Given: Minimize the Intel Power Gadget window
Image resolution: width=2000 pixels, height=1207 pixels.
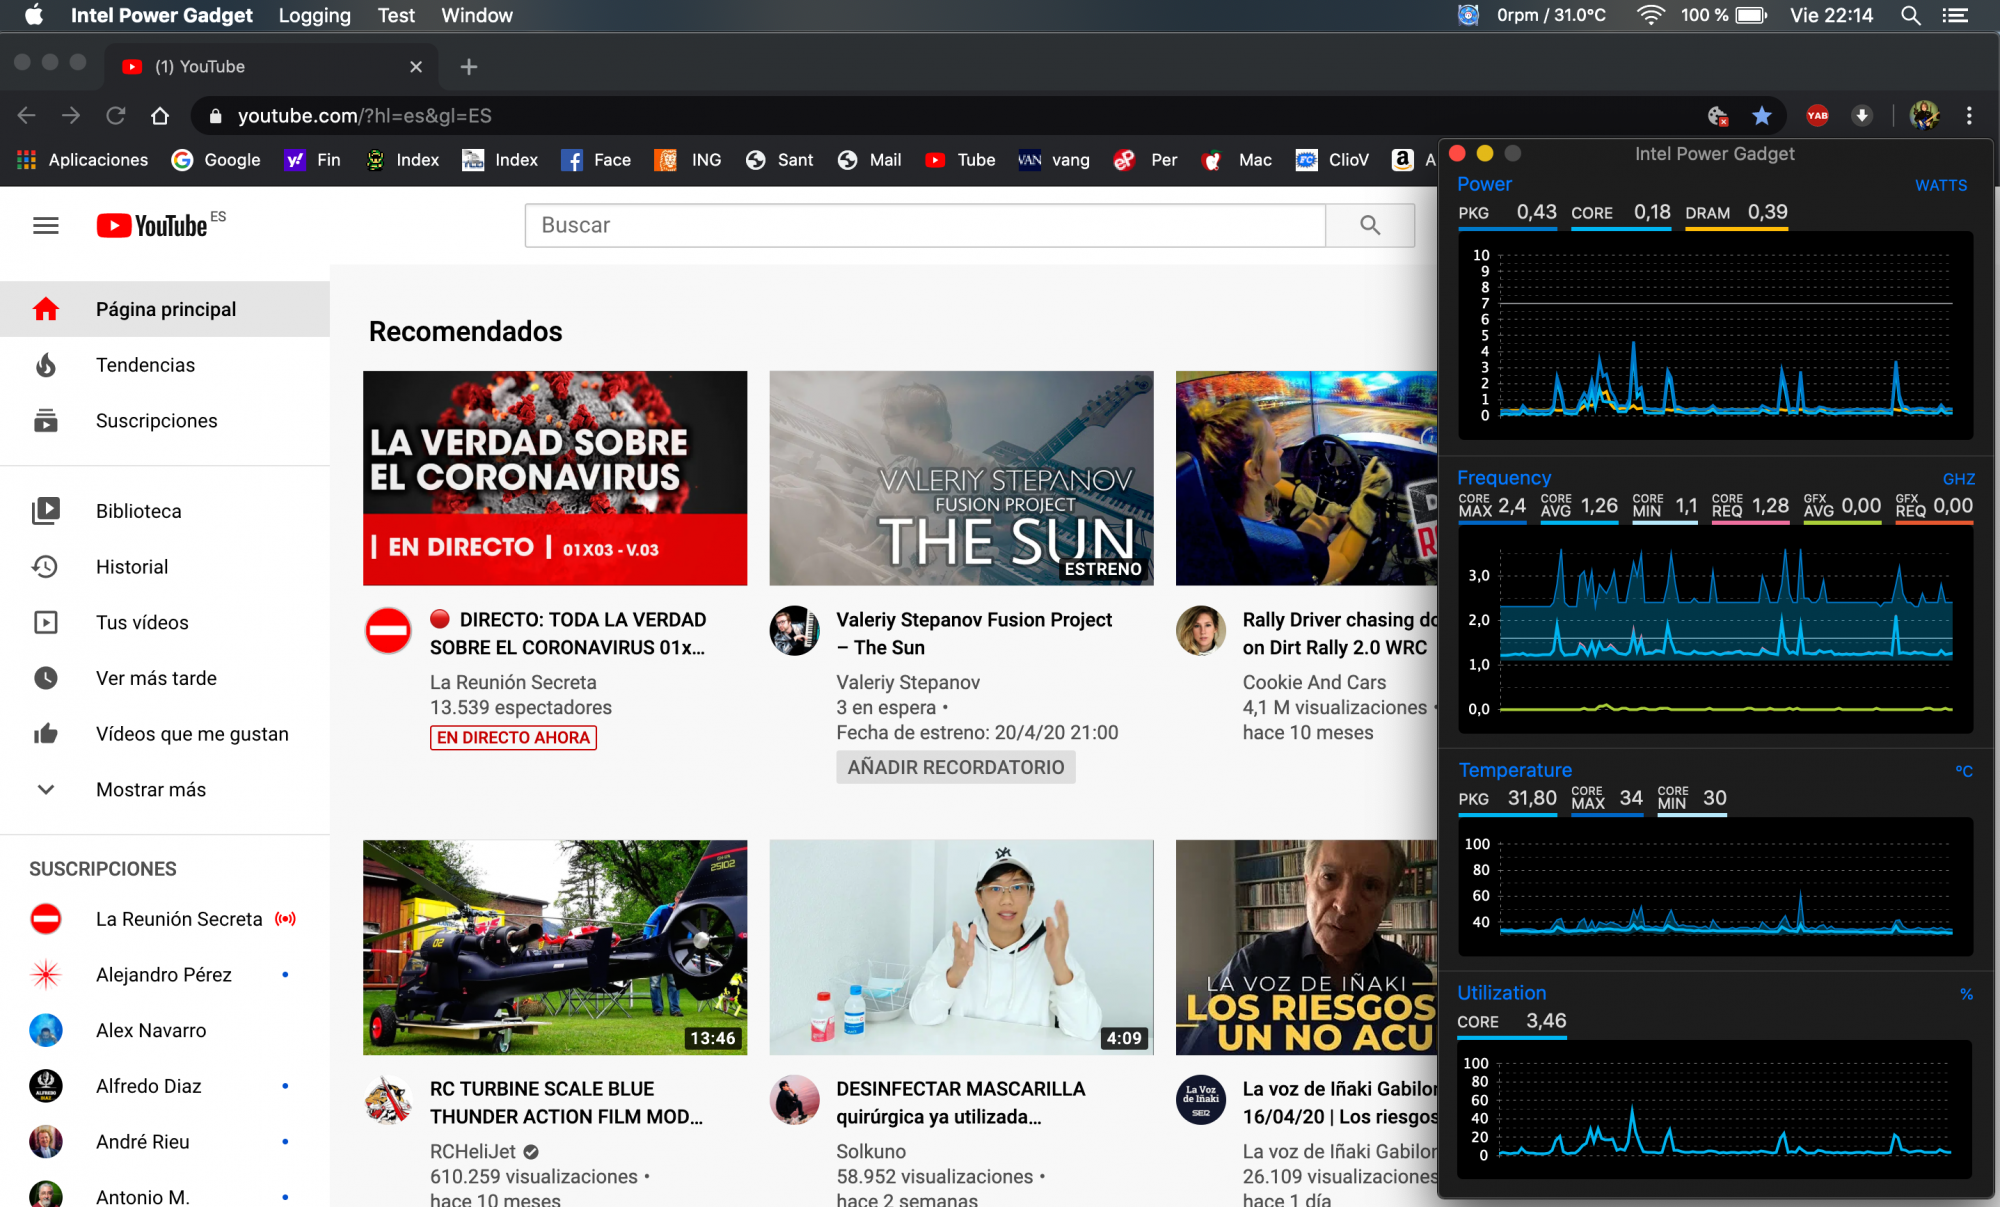Looking at the screenshot, I should (x=1485, y=153).
